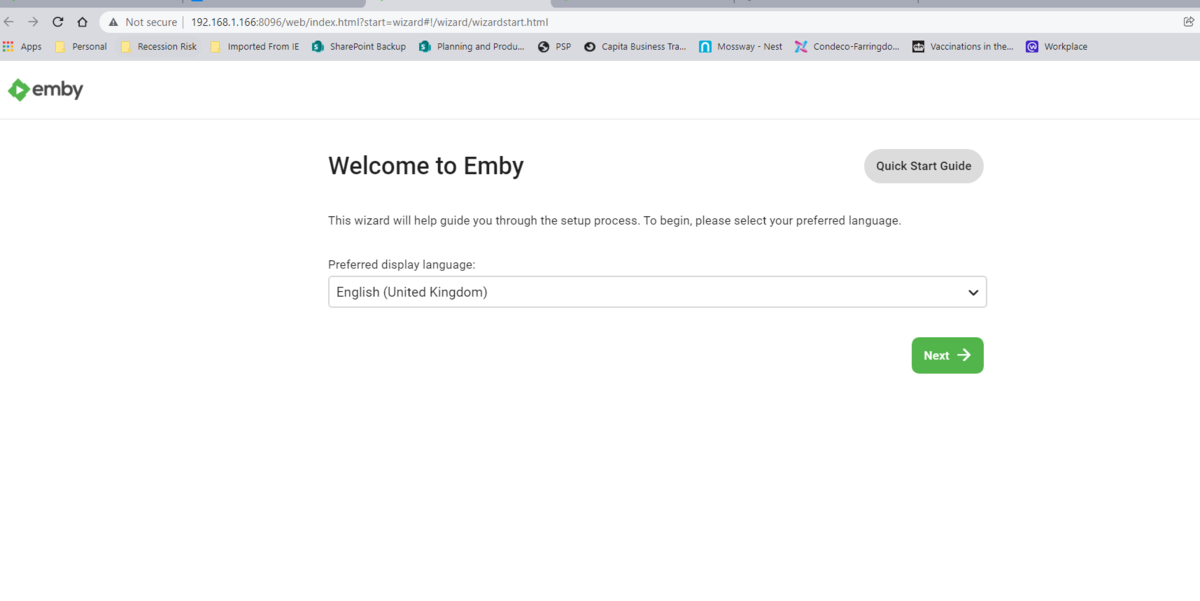This screenshot has height=601, width=1200.
Task: Click the browser back arrow
Action: [x=9, y=22]
